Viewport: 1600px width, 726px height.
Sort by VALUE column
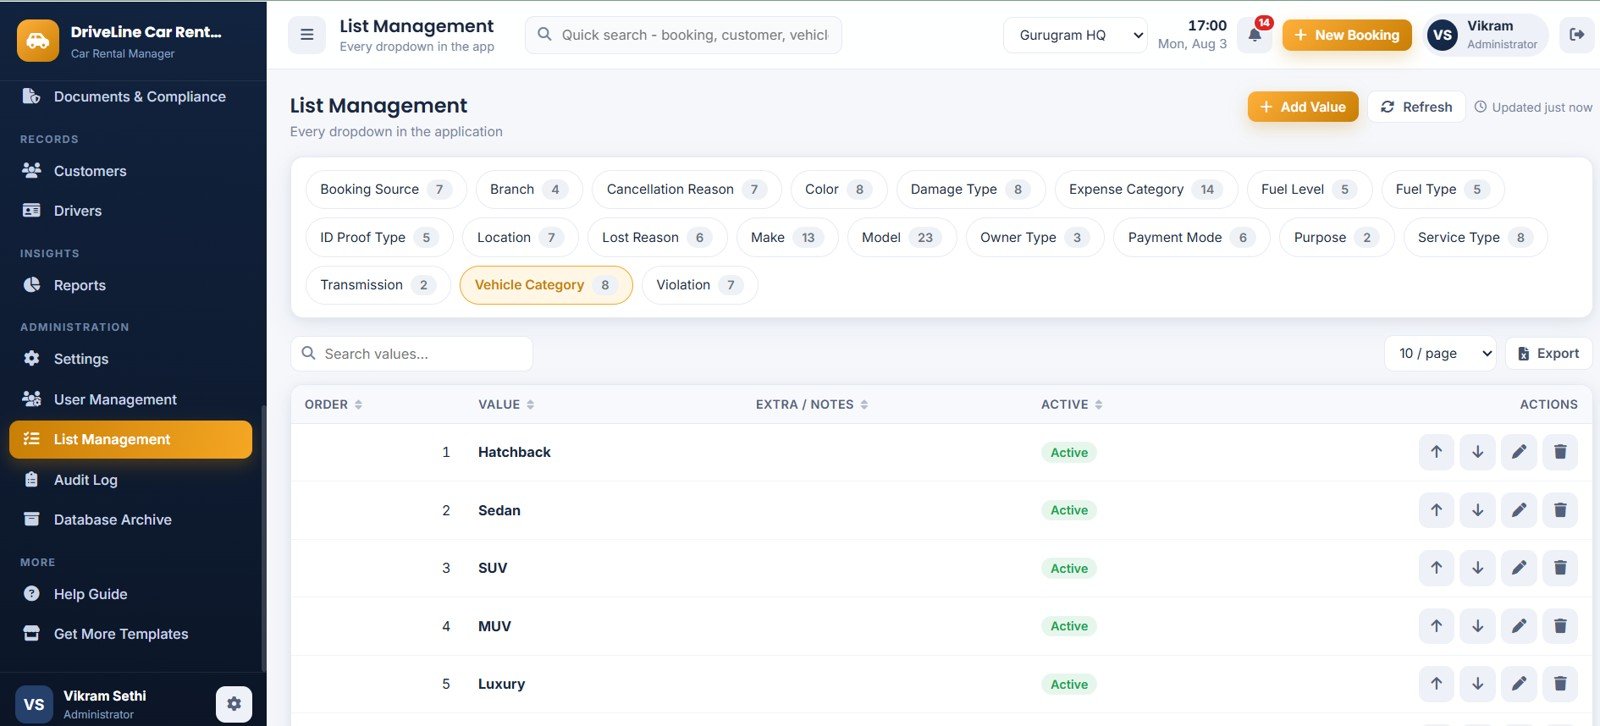tap(506, 405)
